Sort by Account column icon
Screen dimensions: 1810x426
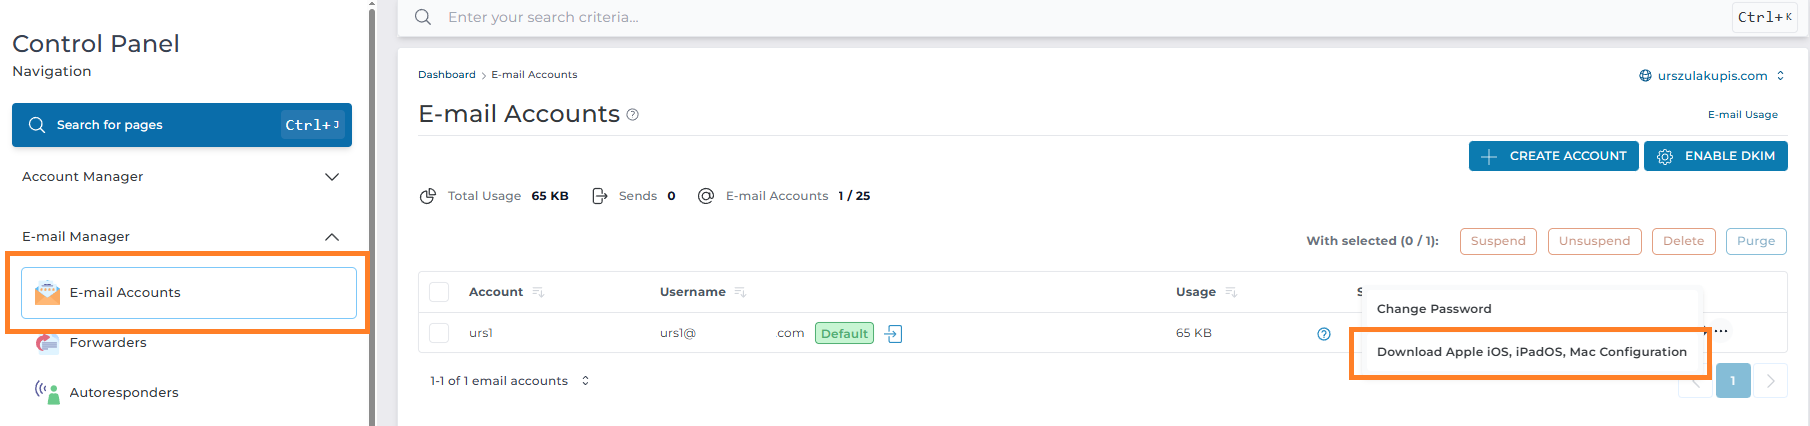tap(538, 292)
